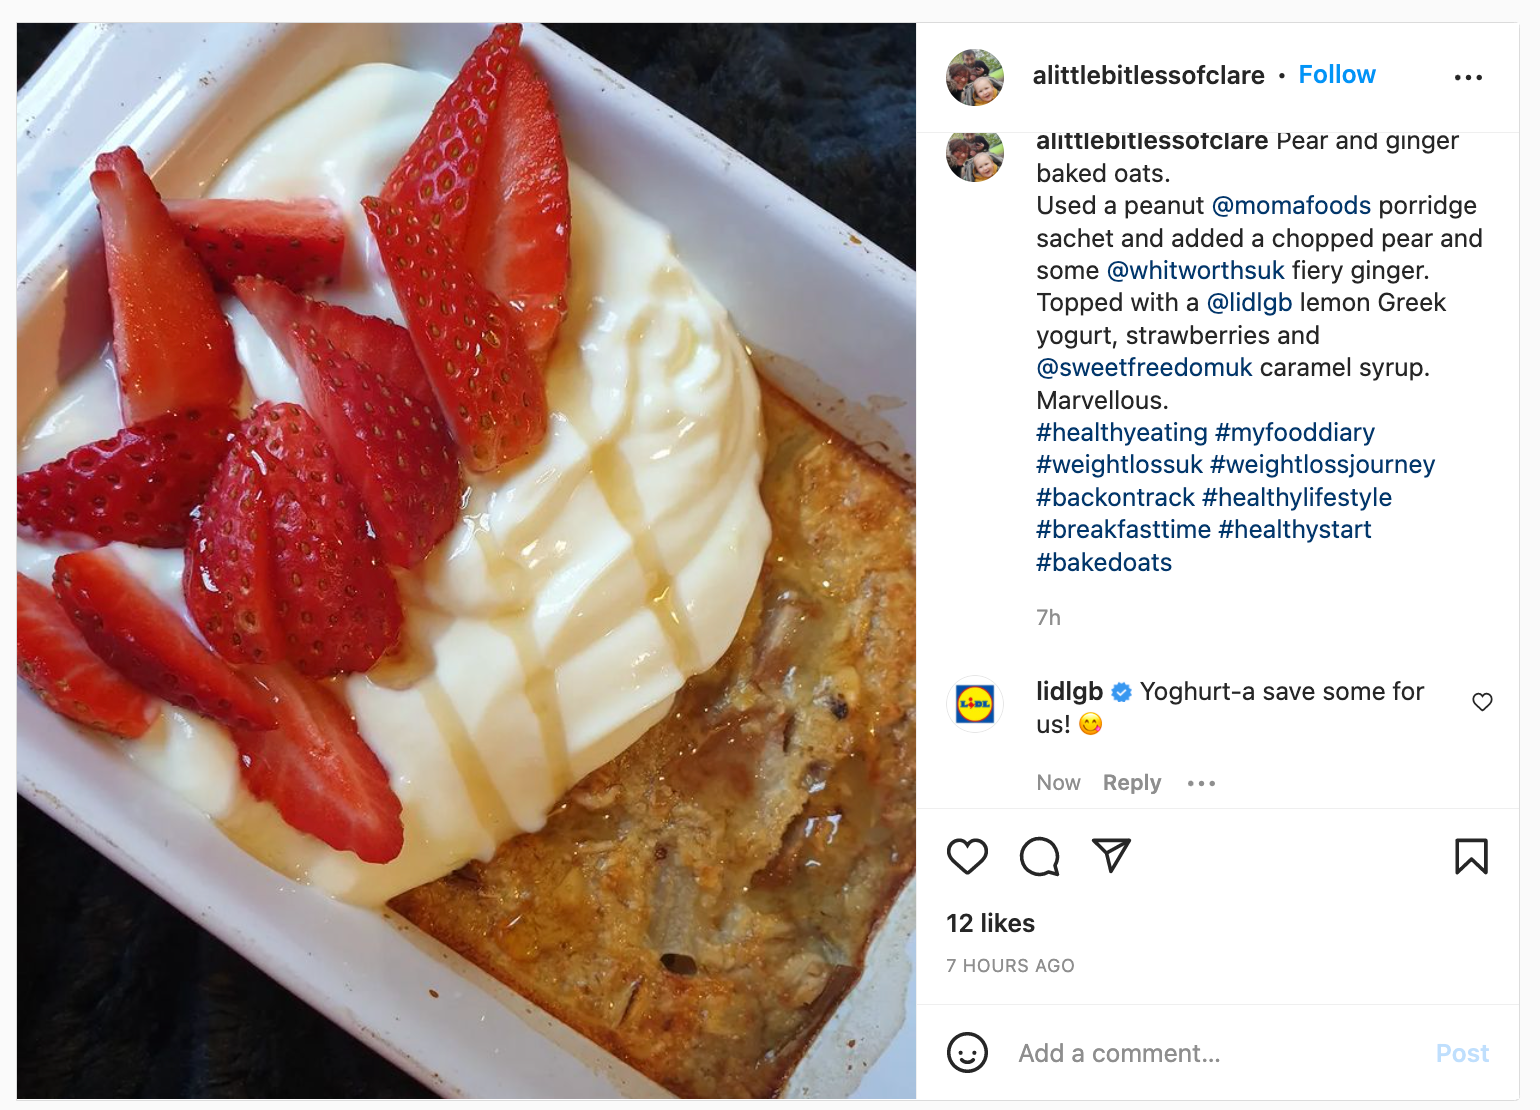Image resolution: width=1540 pixels, height=1110 pixels.
Task: Open the @whitworthsuk mention
Action: [1195, 270]
